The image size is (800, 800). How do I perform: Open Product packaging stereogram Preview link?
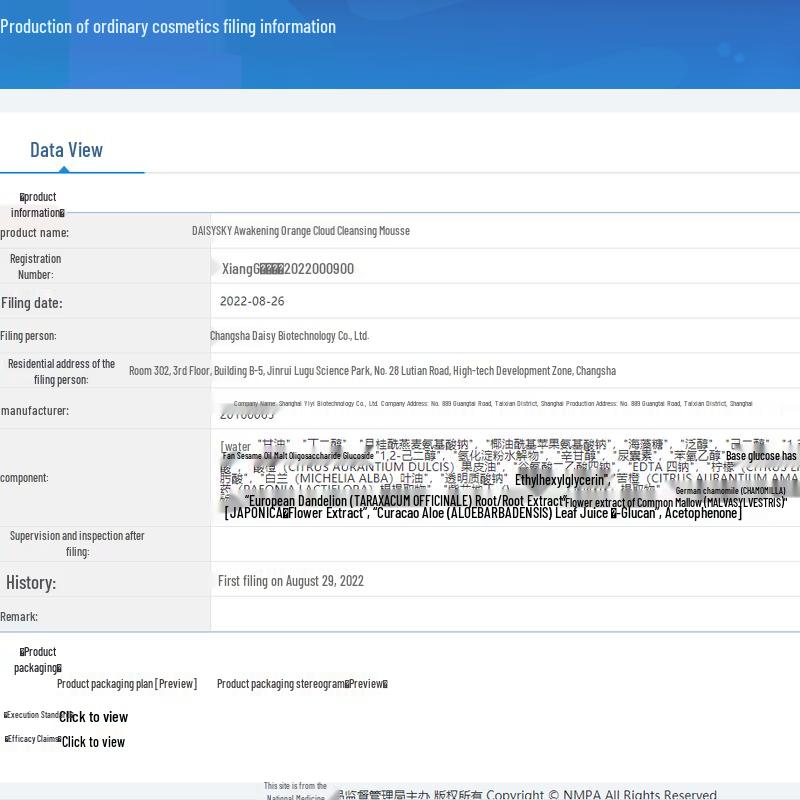click(x=302, y=684)
